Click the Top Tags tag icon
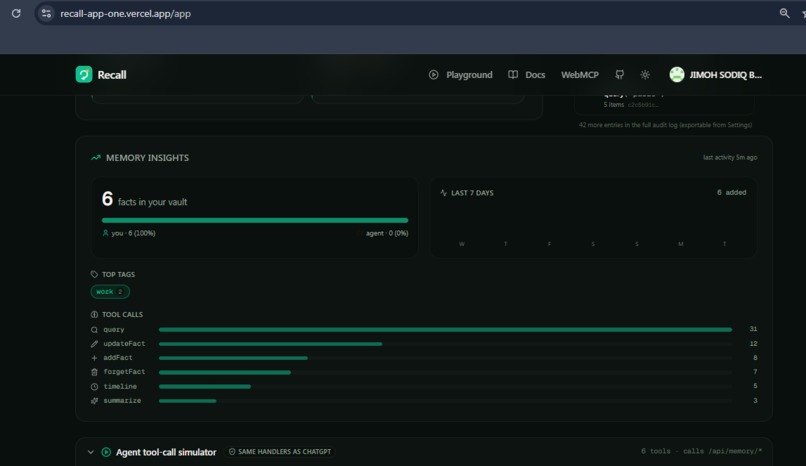The image size is (806, 466). (x=94, y=274)
